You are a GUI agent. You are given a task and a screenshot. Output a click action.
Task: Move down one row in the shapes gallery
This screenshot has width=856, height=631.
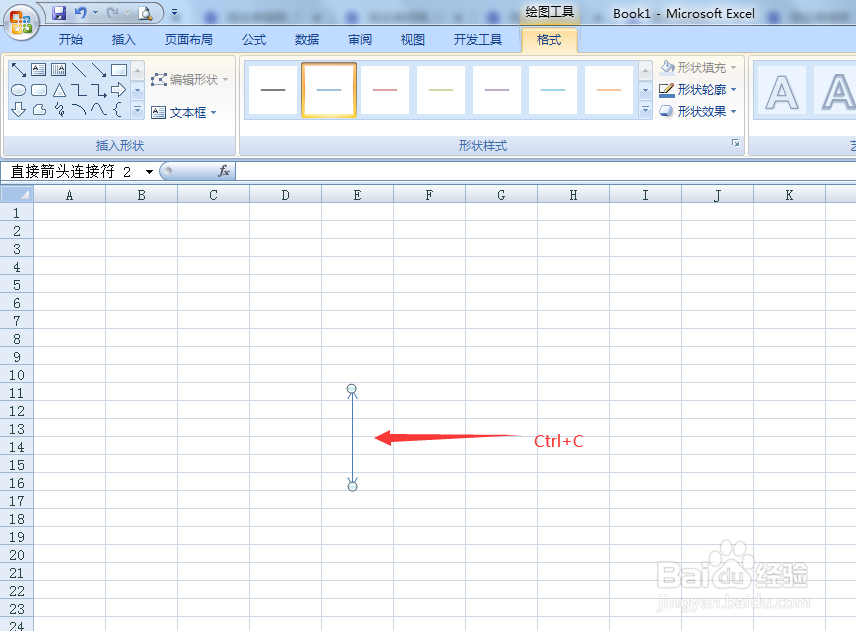(138, 90)
